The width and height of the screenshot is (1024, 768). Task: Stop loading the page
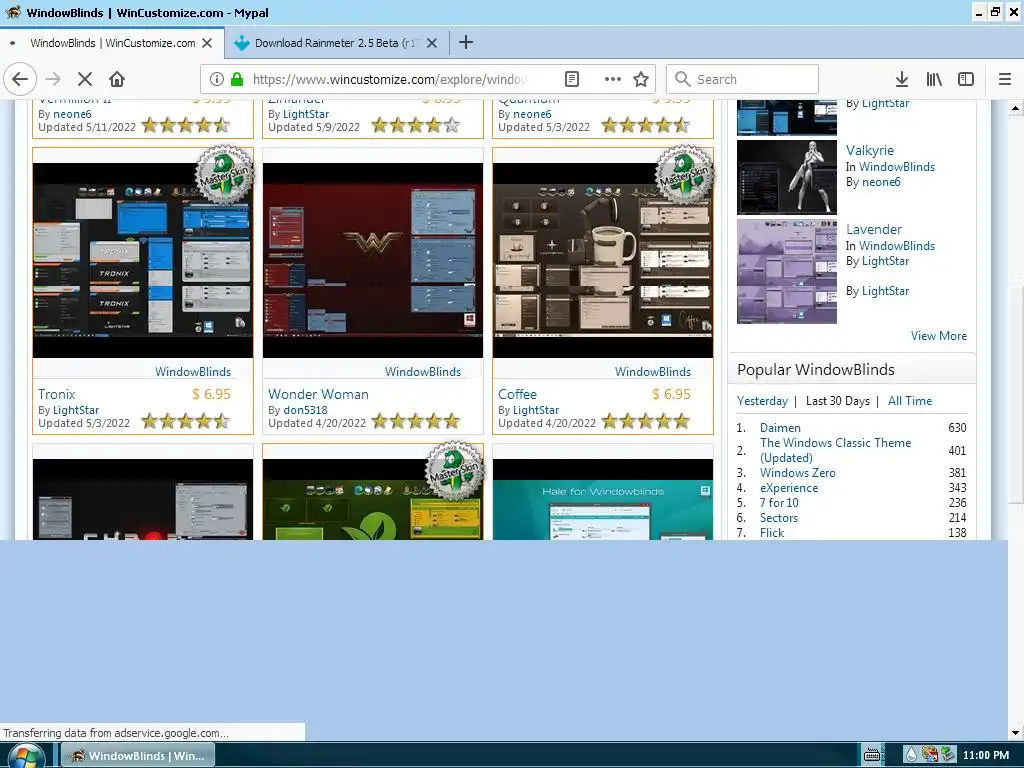85,79
